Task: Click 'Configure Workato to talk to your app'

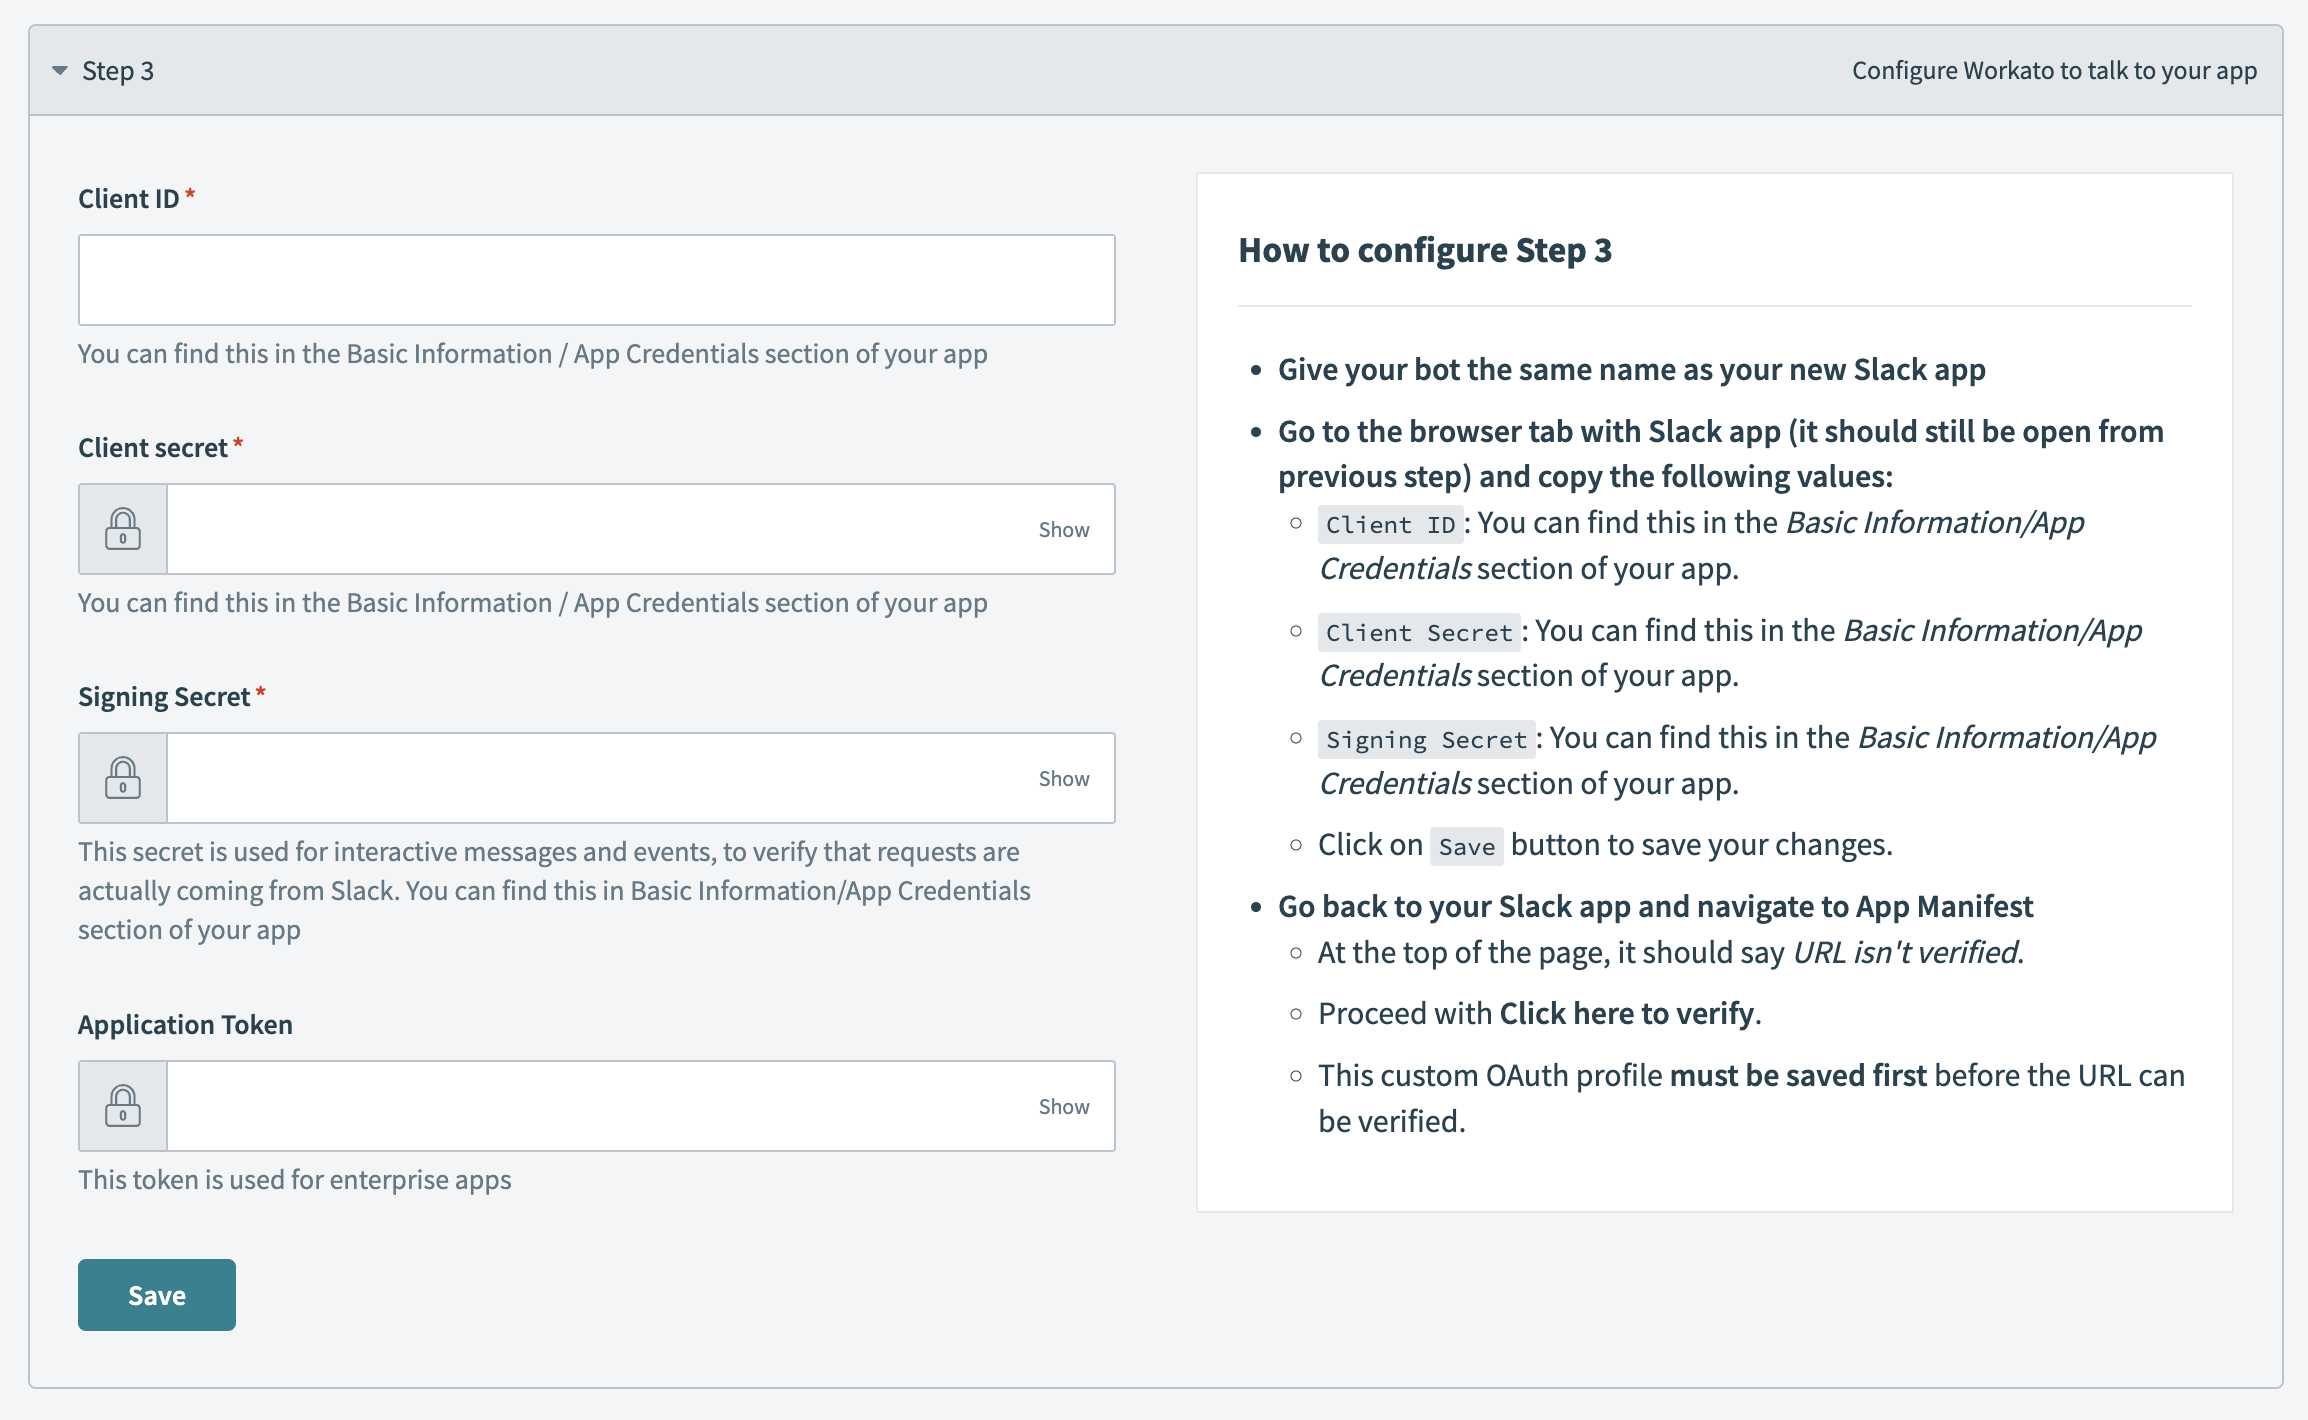Action: [2054, 71]
